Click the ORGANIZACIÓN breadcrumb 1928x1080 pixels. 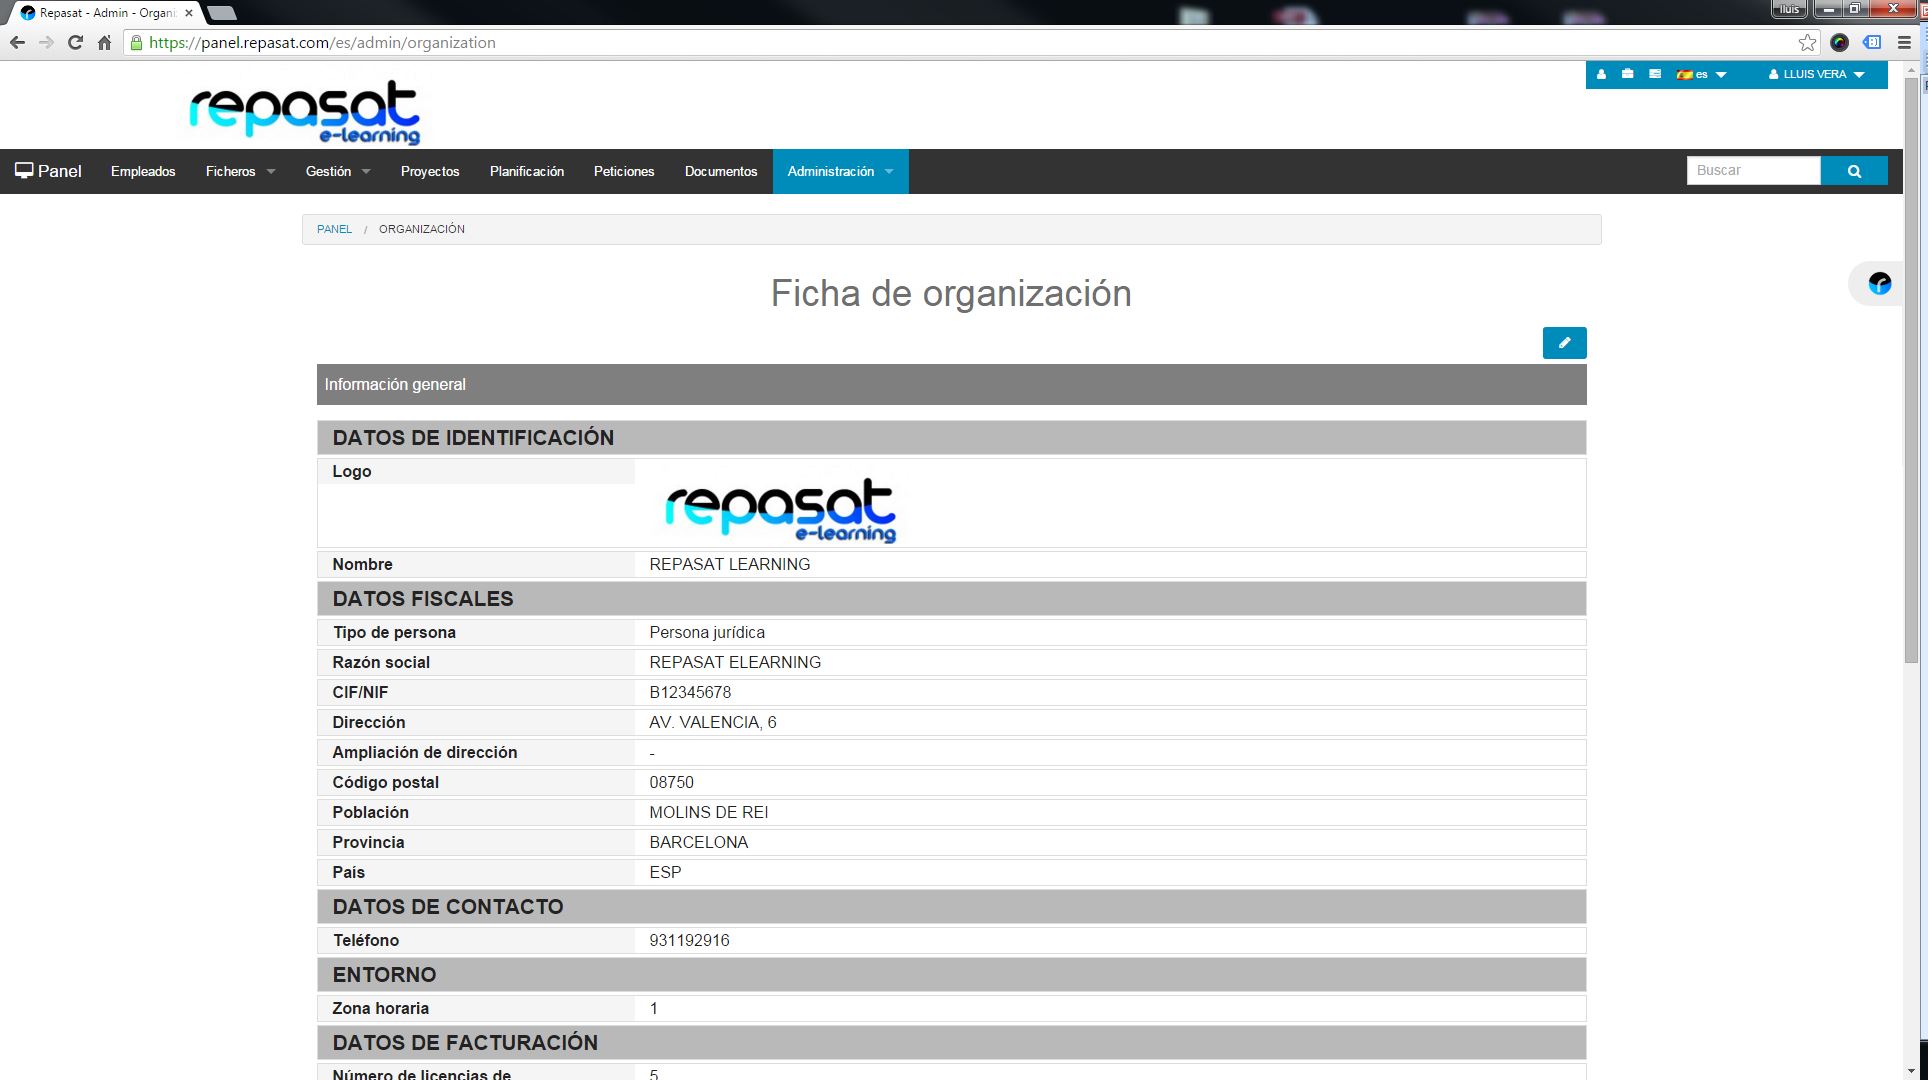pyautogui.click(x=422, y=229)
